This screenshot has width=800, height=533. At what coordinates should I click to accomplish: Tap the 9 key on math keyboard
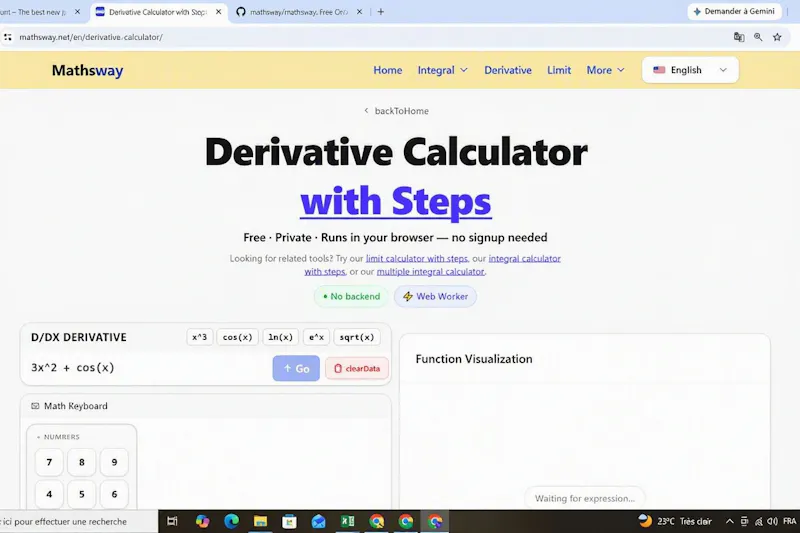tap(114, 462)
